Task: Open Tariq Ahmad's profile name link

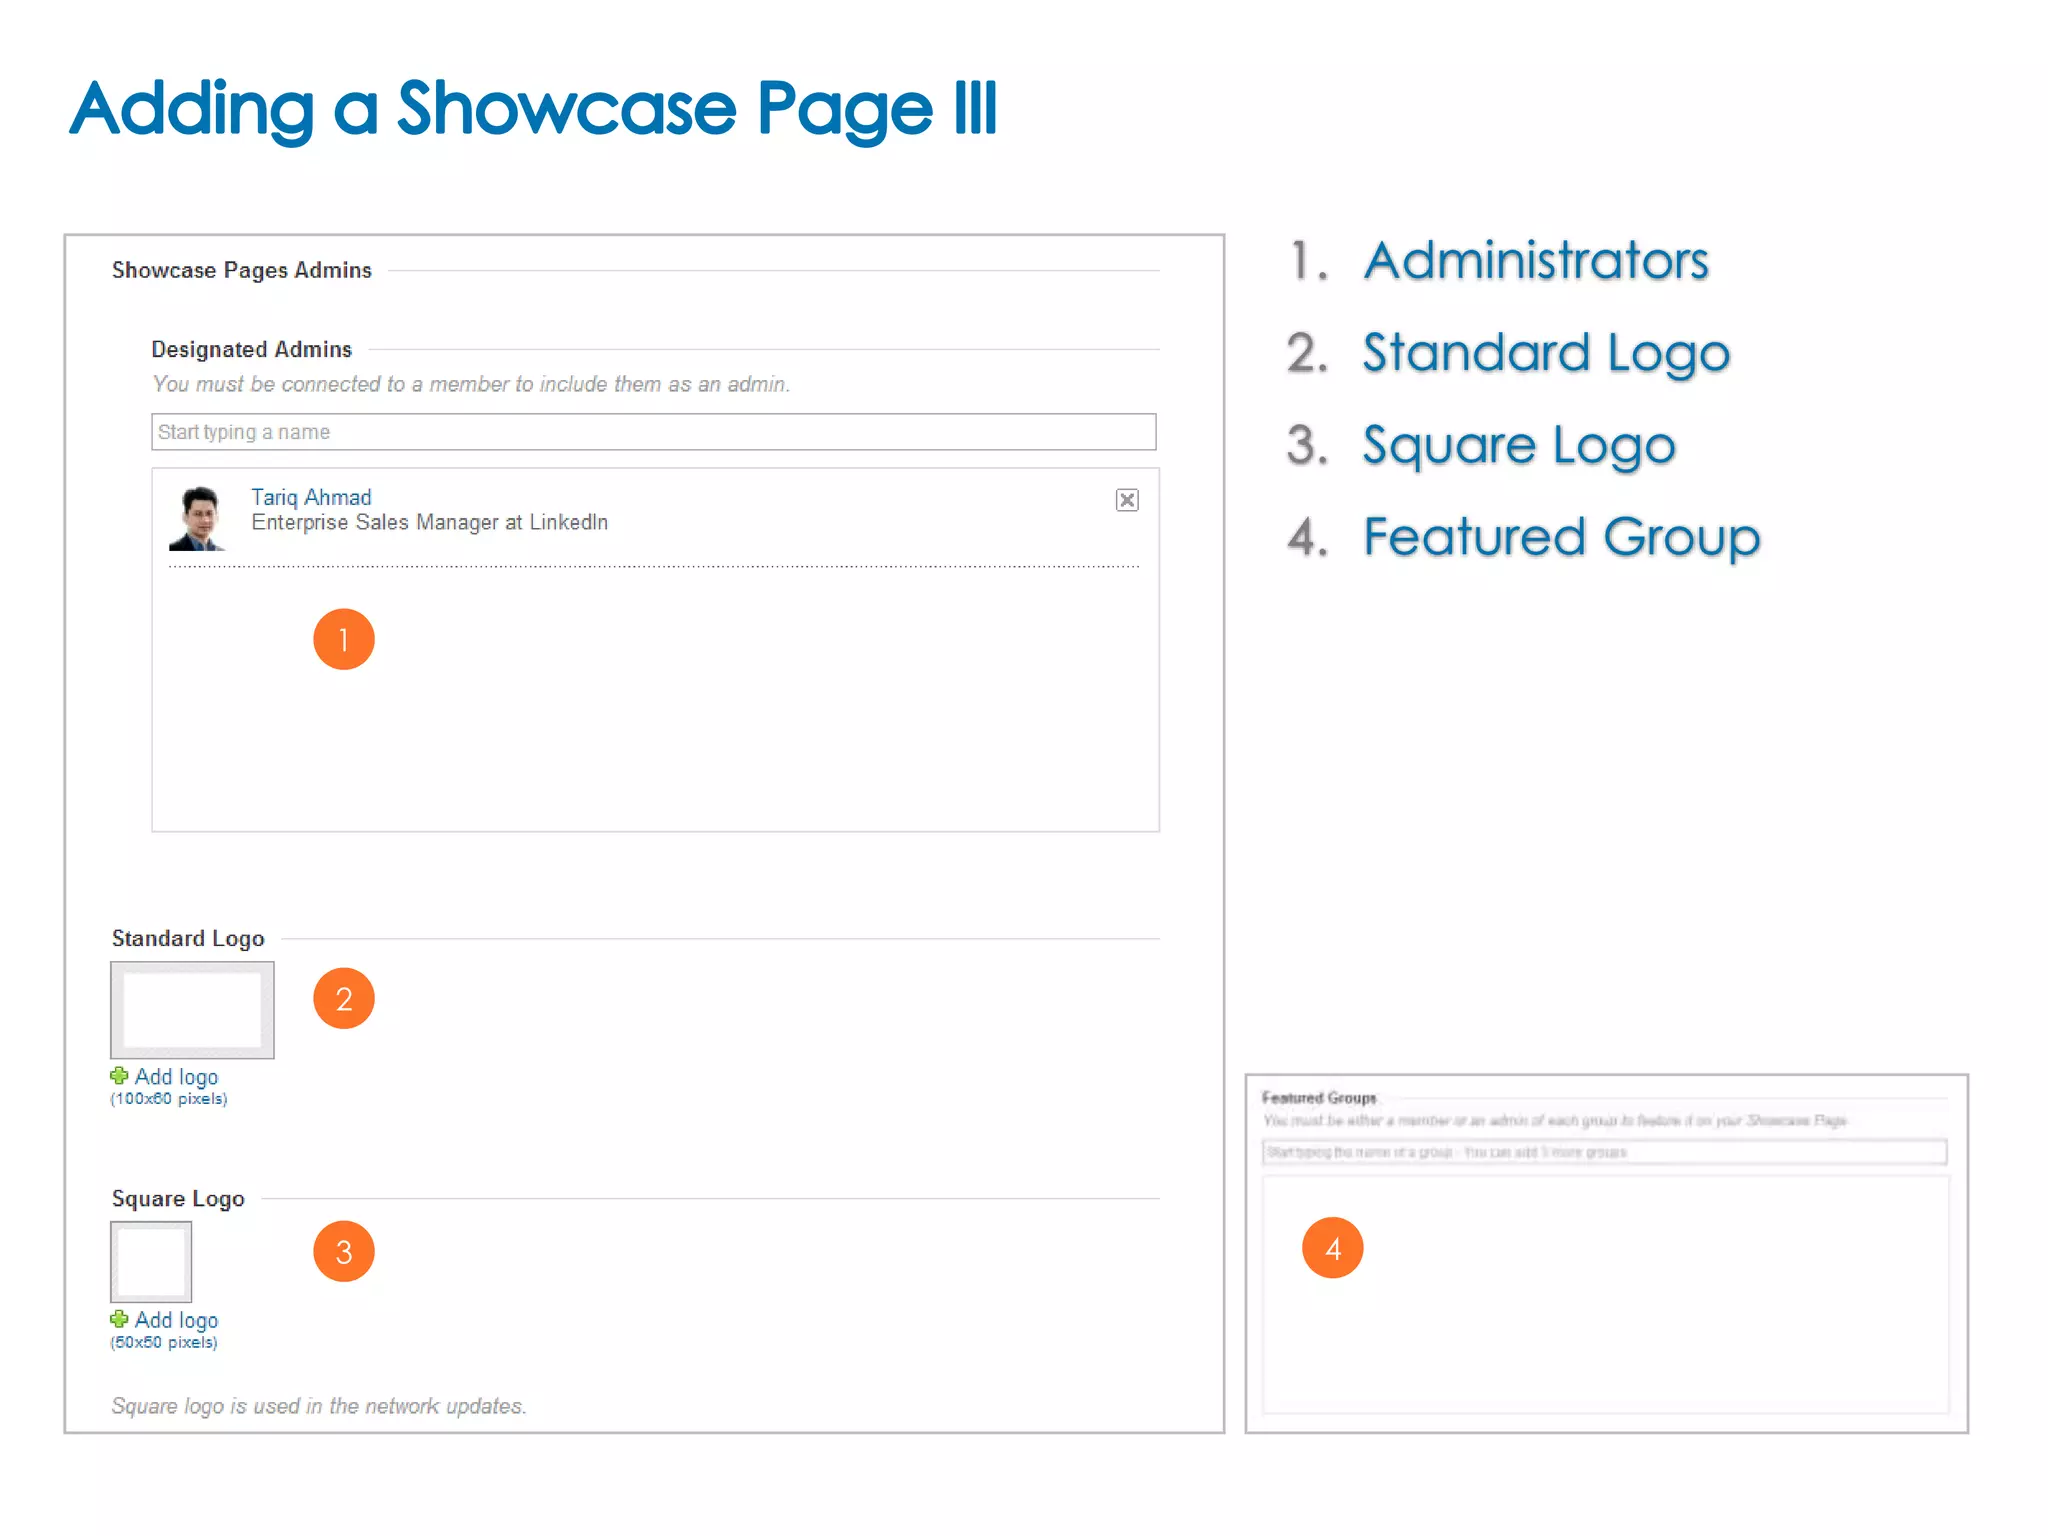Action: [311, 497]
